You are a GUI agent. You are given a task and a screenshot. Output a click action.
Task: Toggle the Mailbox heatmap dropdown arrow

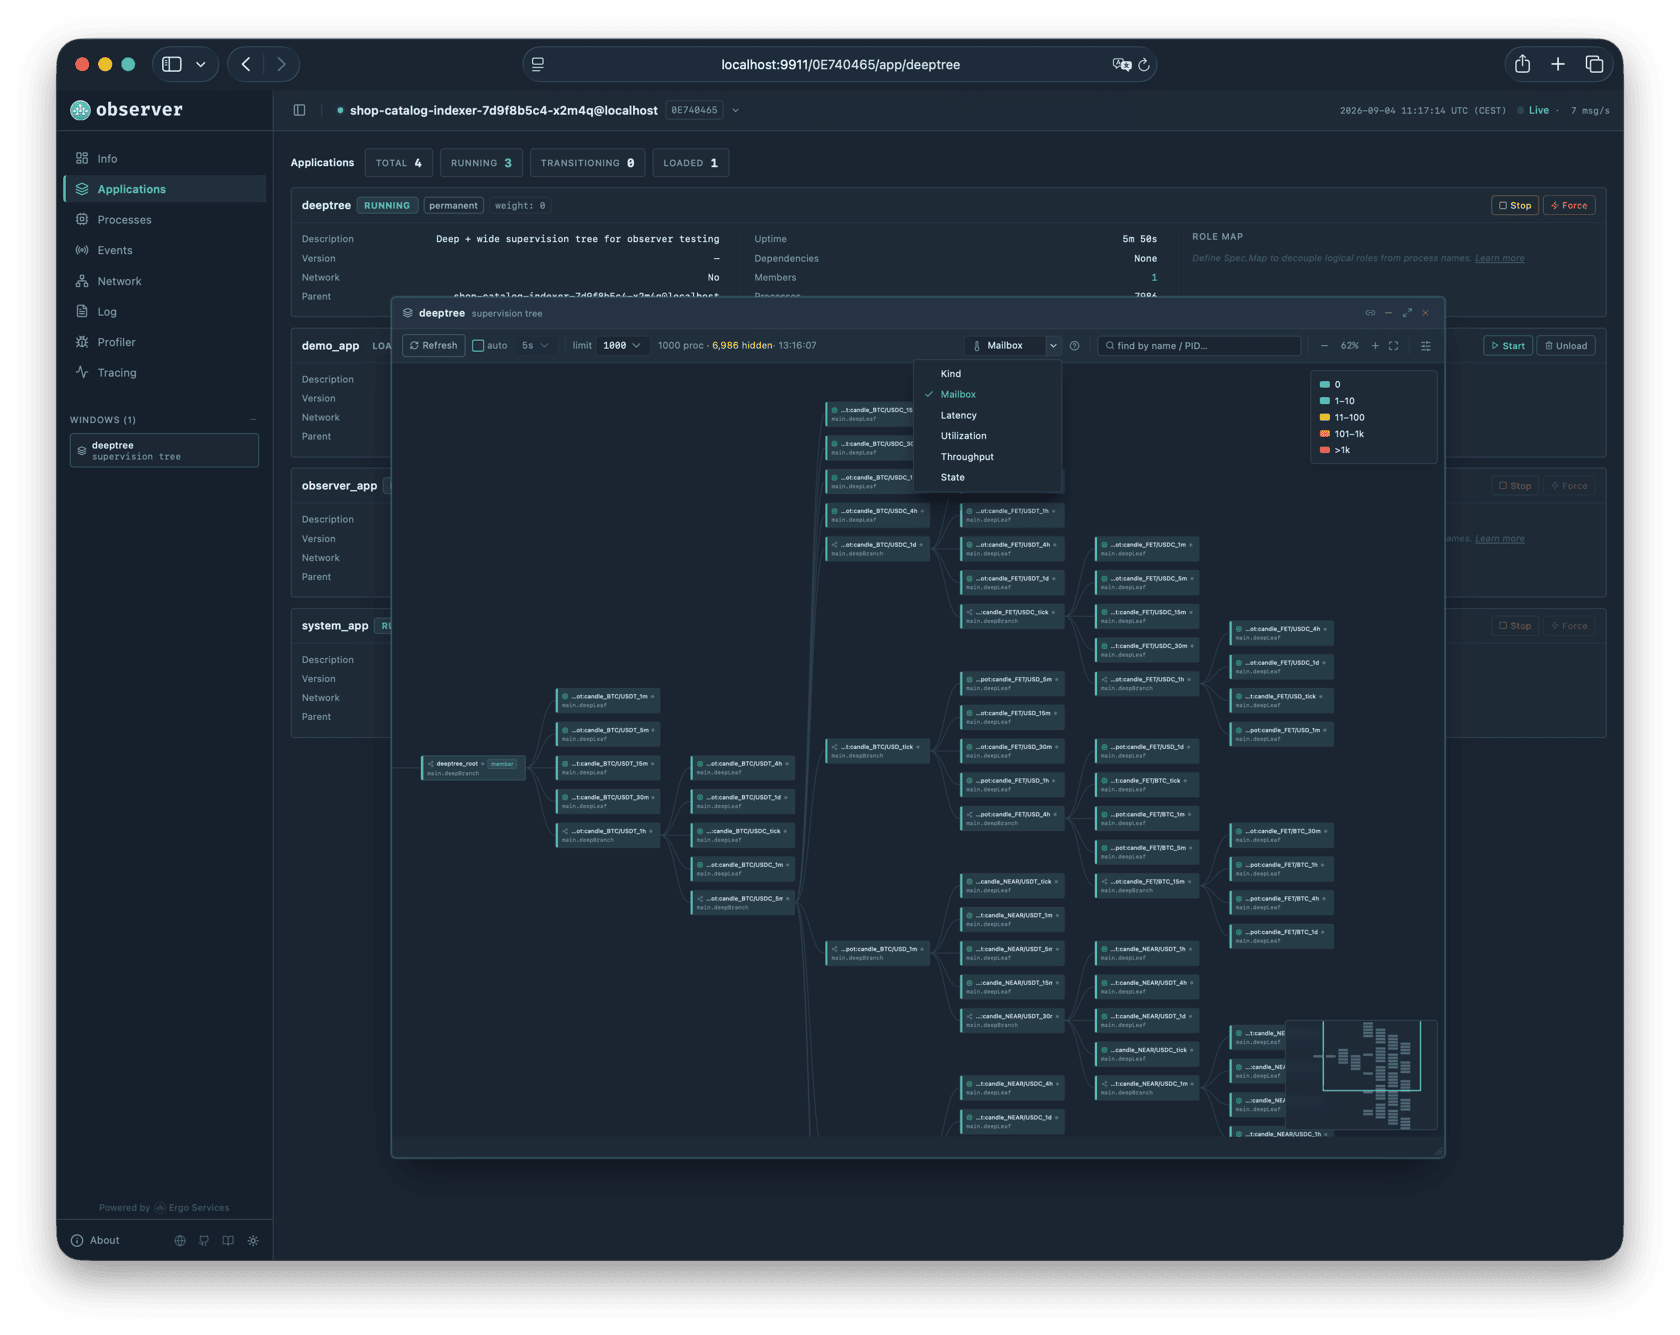click(1053, 346)
